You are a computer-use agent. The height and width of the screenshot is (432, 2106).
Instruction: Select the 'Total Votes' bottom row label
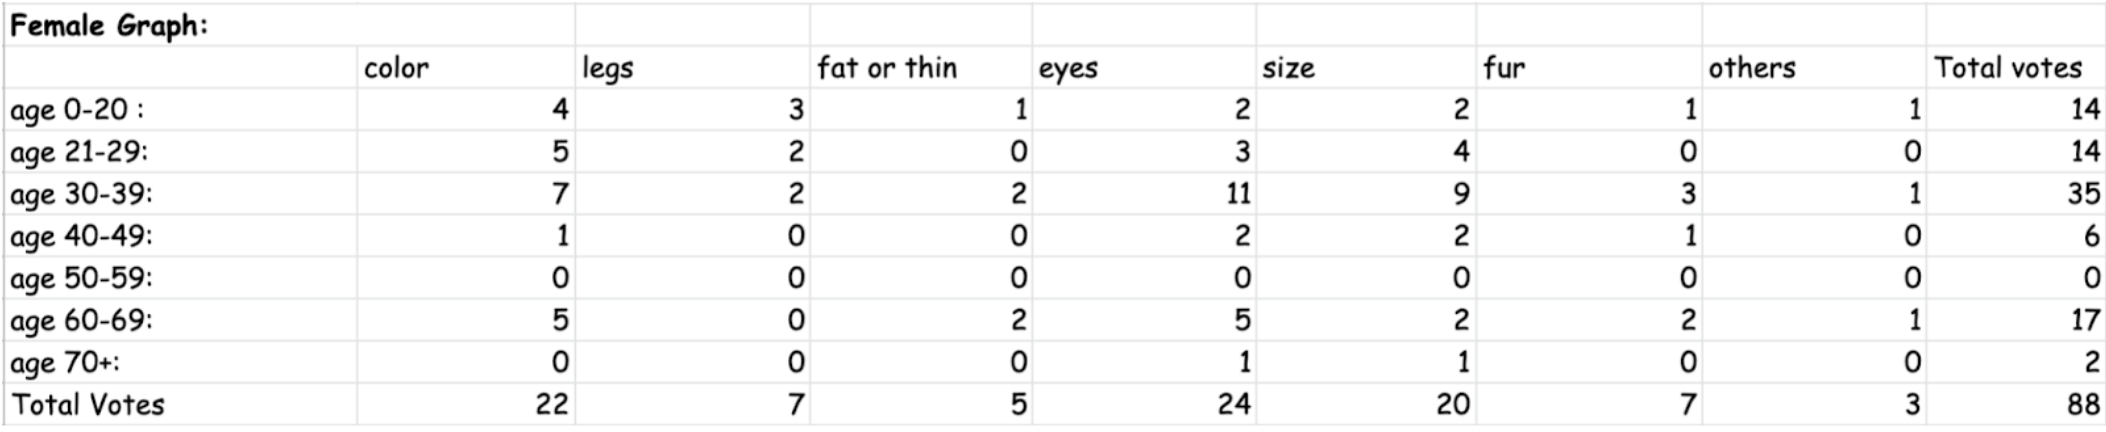[x=88, y=404]
